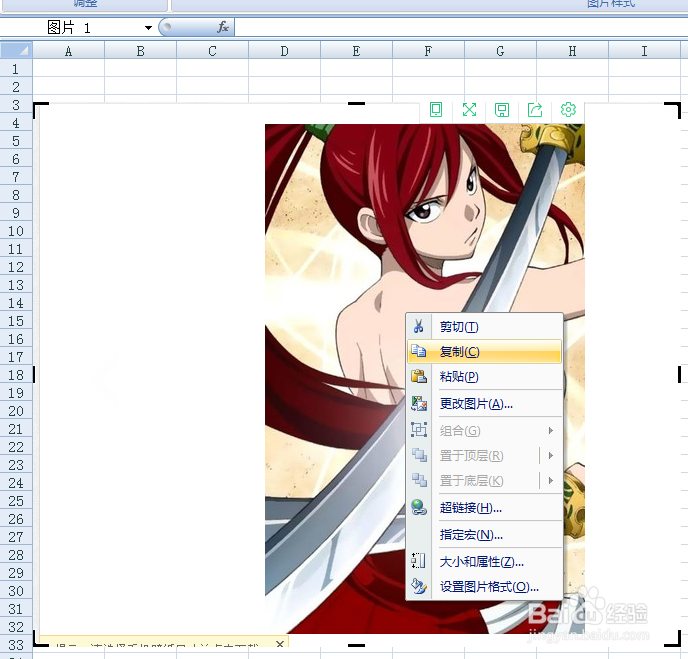Open Format Picture (设置图片格式) option
The height and width of the screenshot is (659, 688).
coord(484,587)
